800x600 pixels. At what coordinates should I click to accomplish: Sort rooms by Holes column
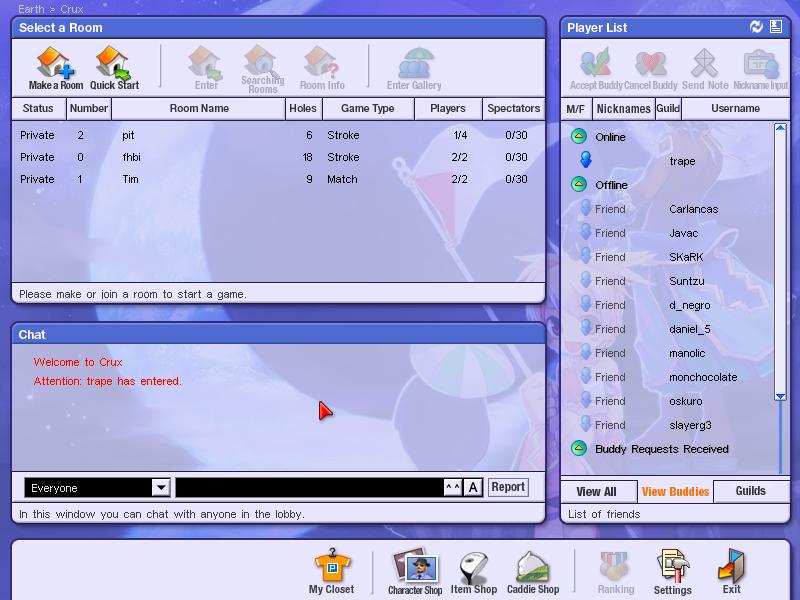[303, 108]
